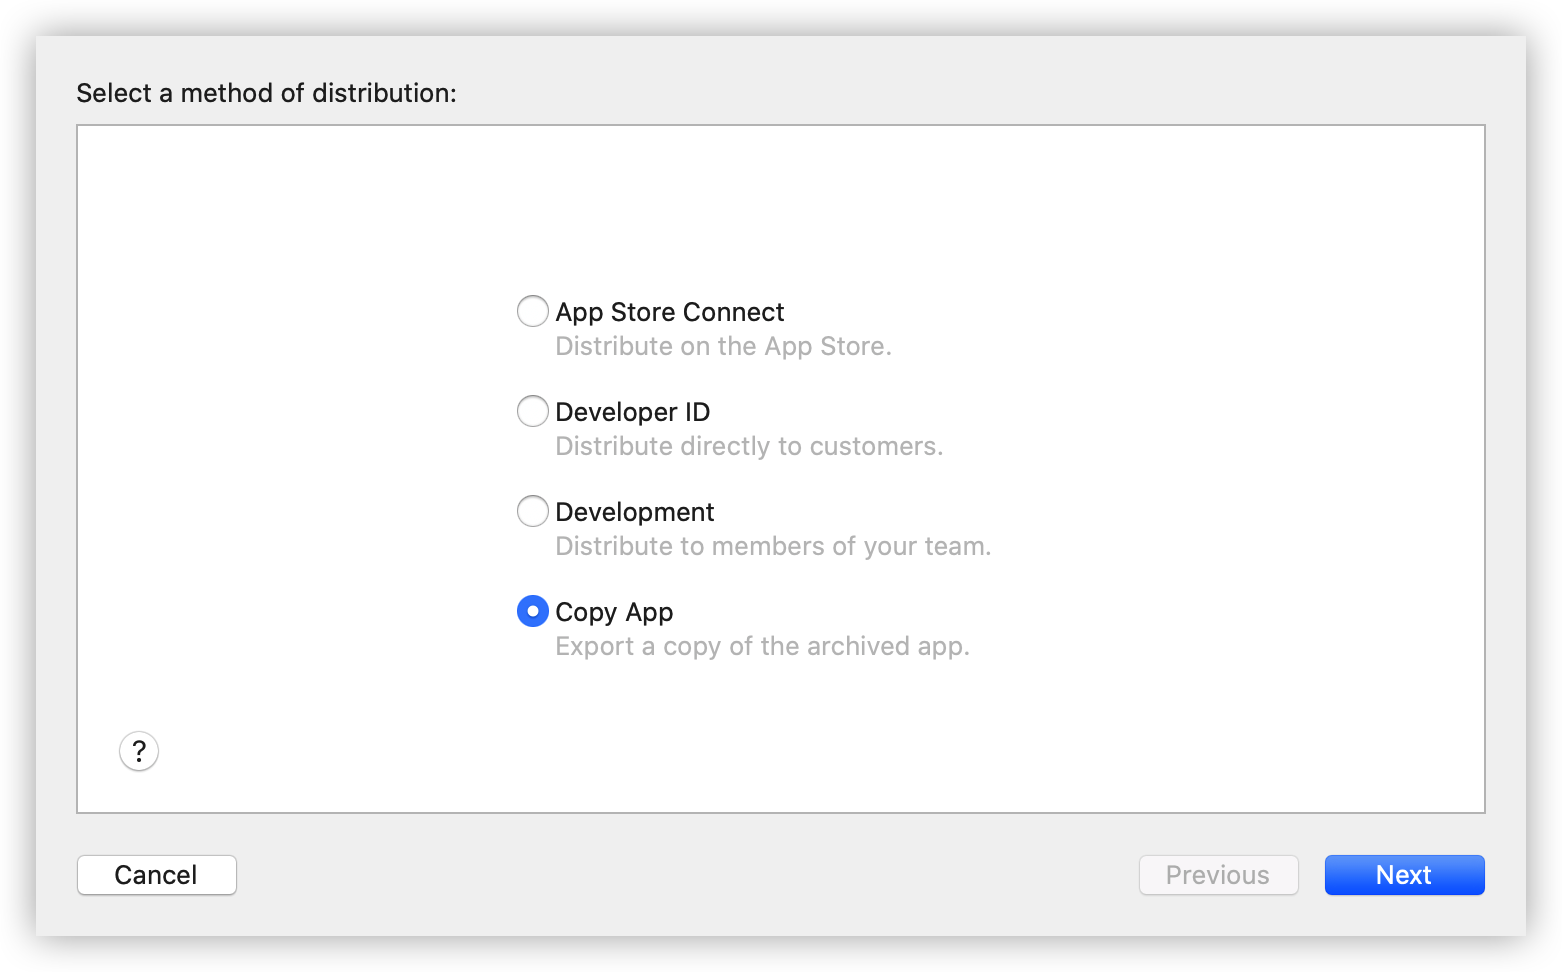Click "Distribute on the App Store." description
1562x972 pixels.
tap(723, 346)
